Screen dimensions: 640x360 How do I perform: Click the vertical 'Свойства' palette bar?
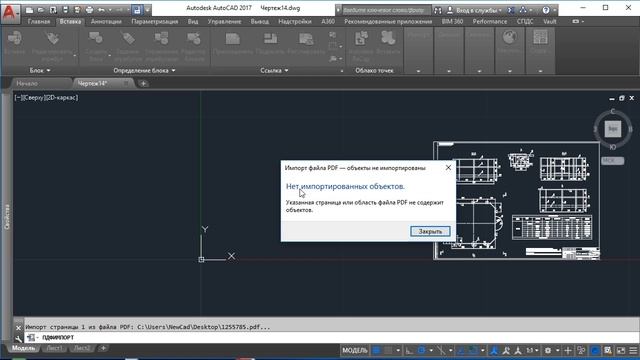7,216
